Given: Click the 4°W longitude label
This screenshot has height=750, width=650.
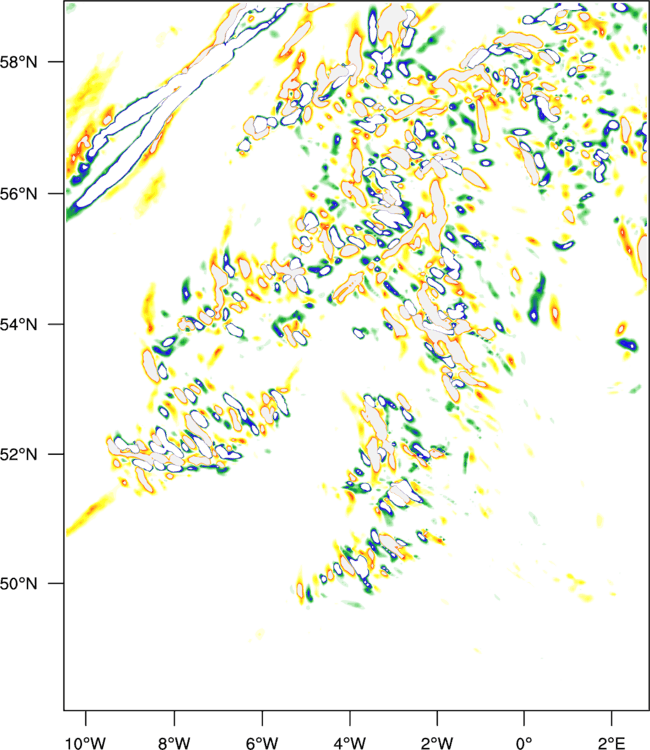Looking at the screenshot, I should [350, 743].
